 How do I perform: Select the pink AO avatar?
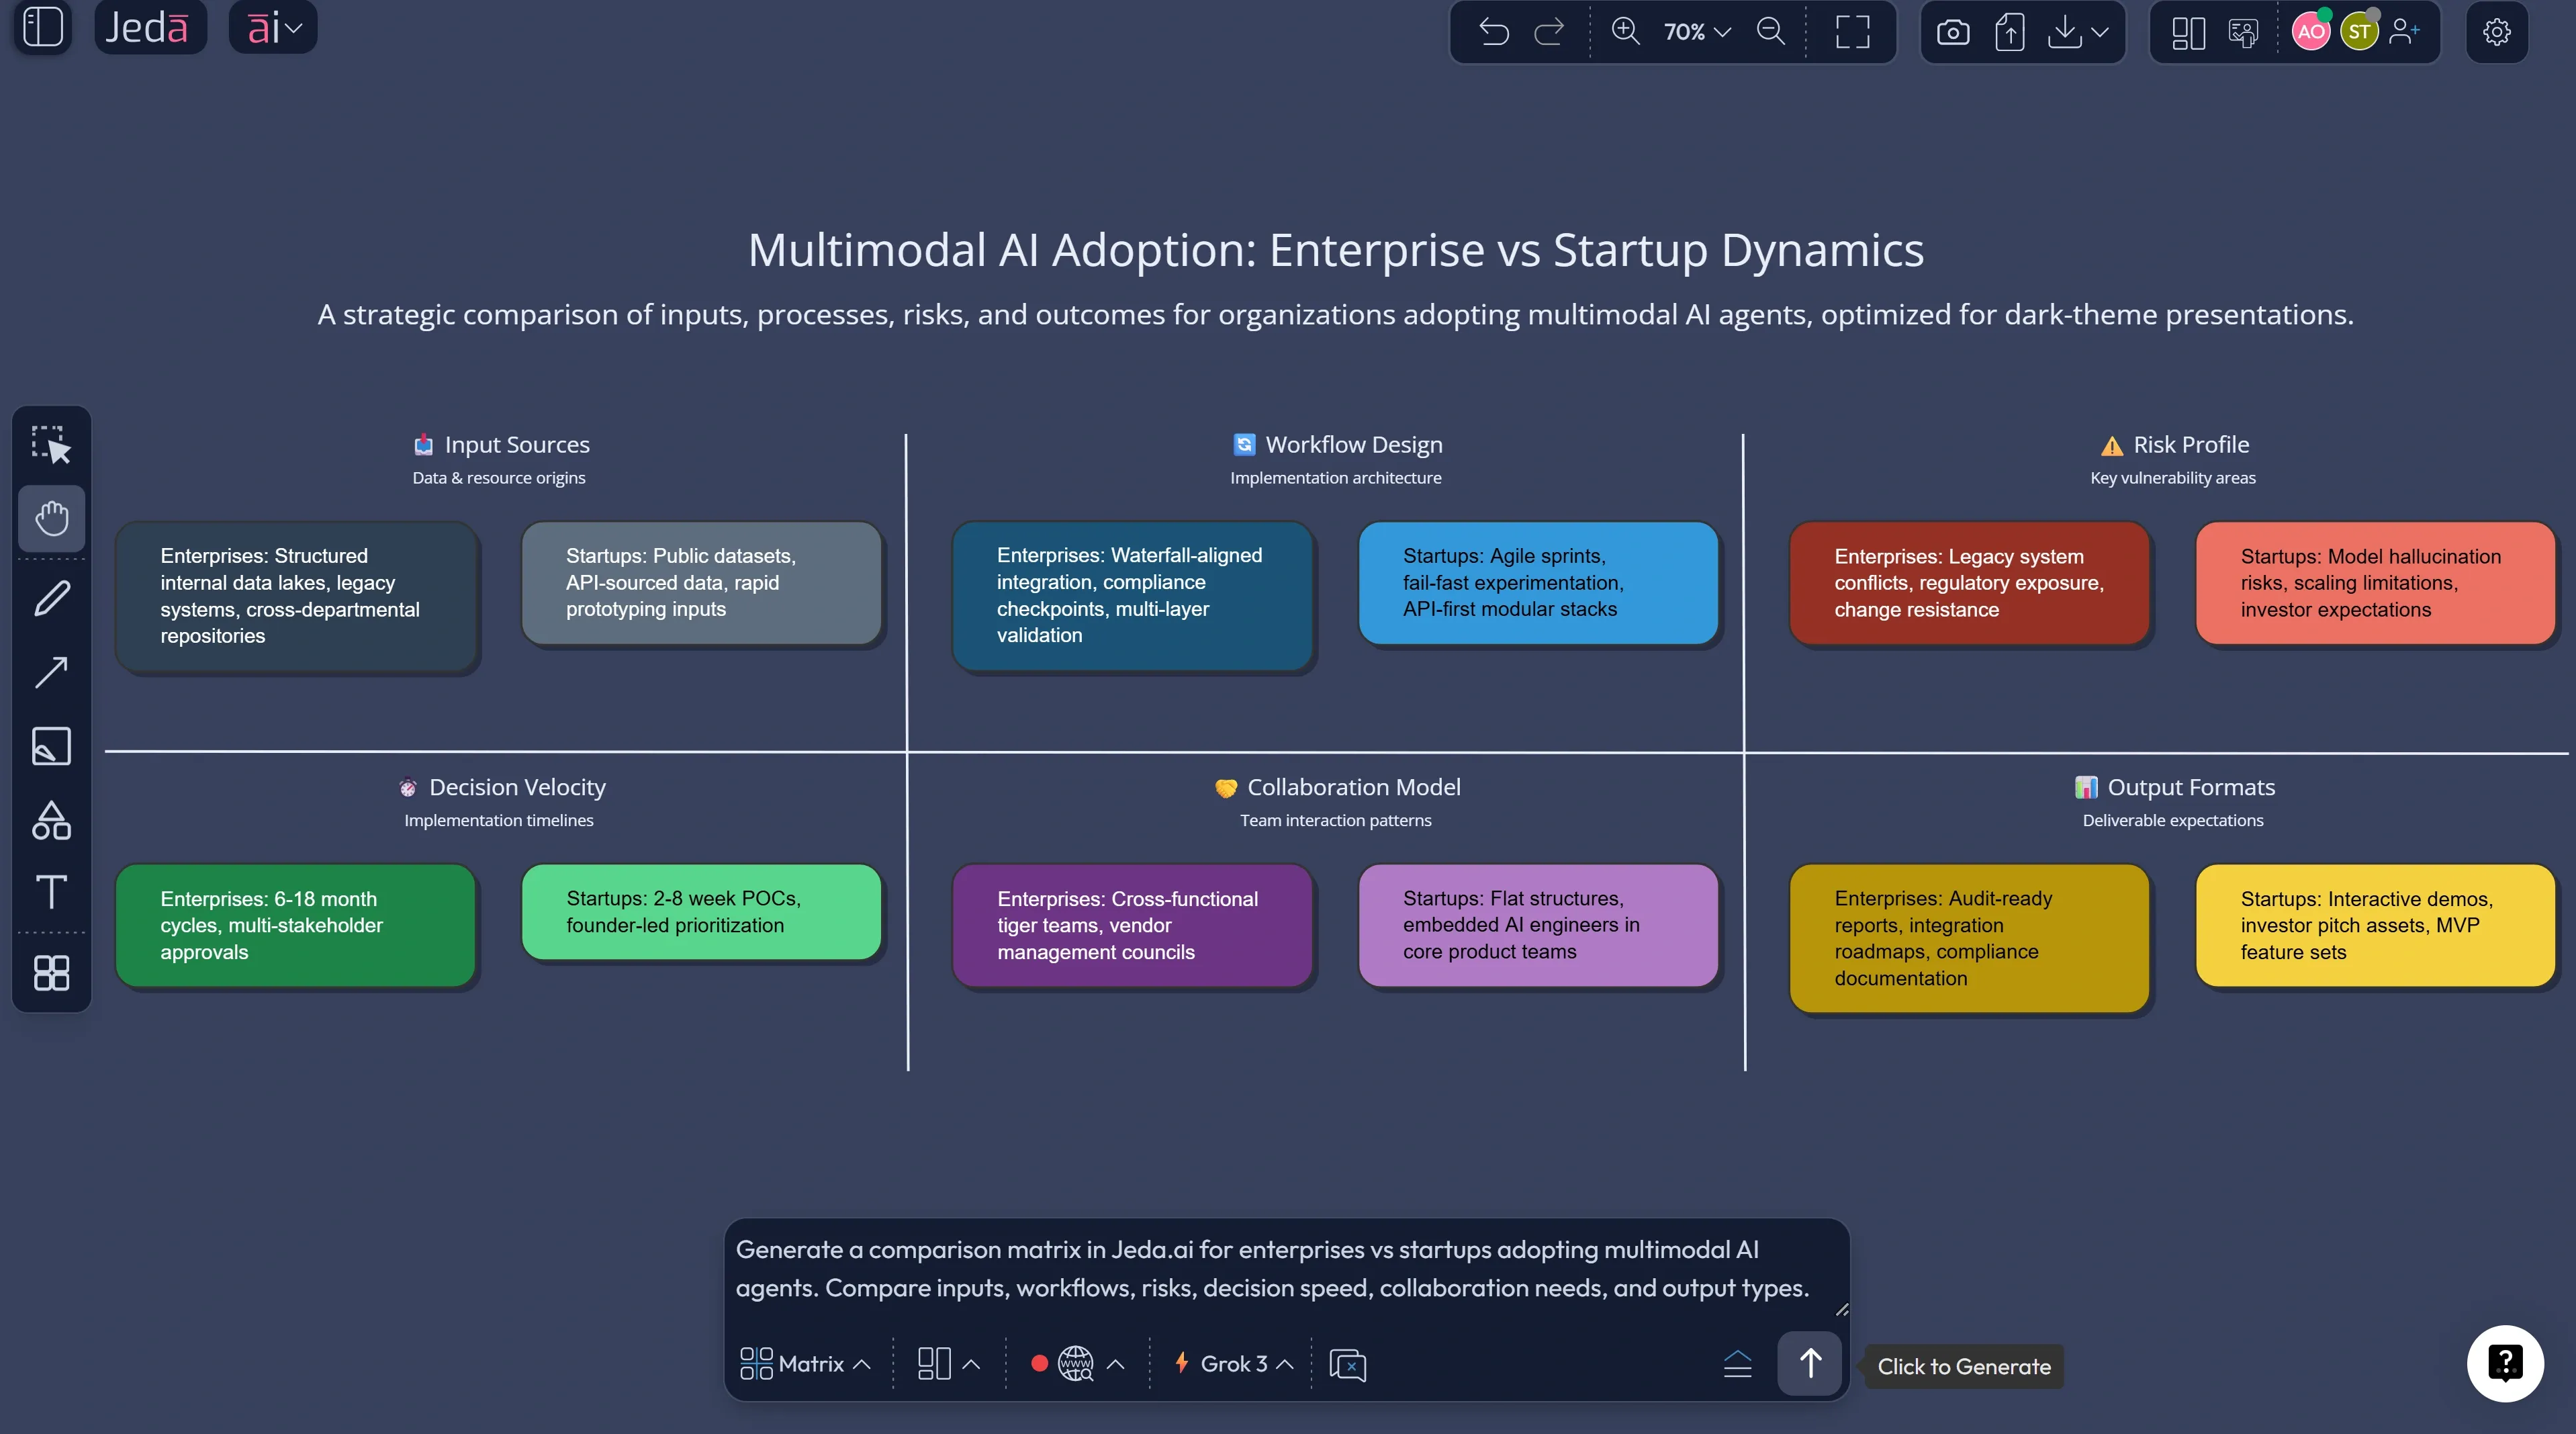(x=2311, y=32)
